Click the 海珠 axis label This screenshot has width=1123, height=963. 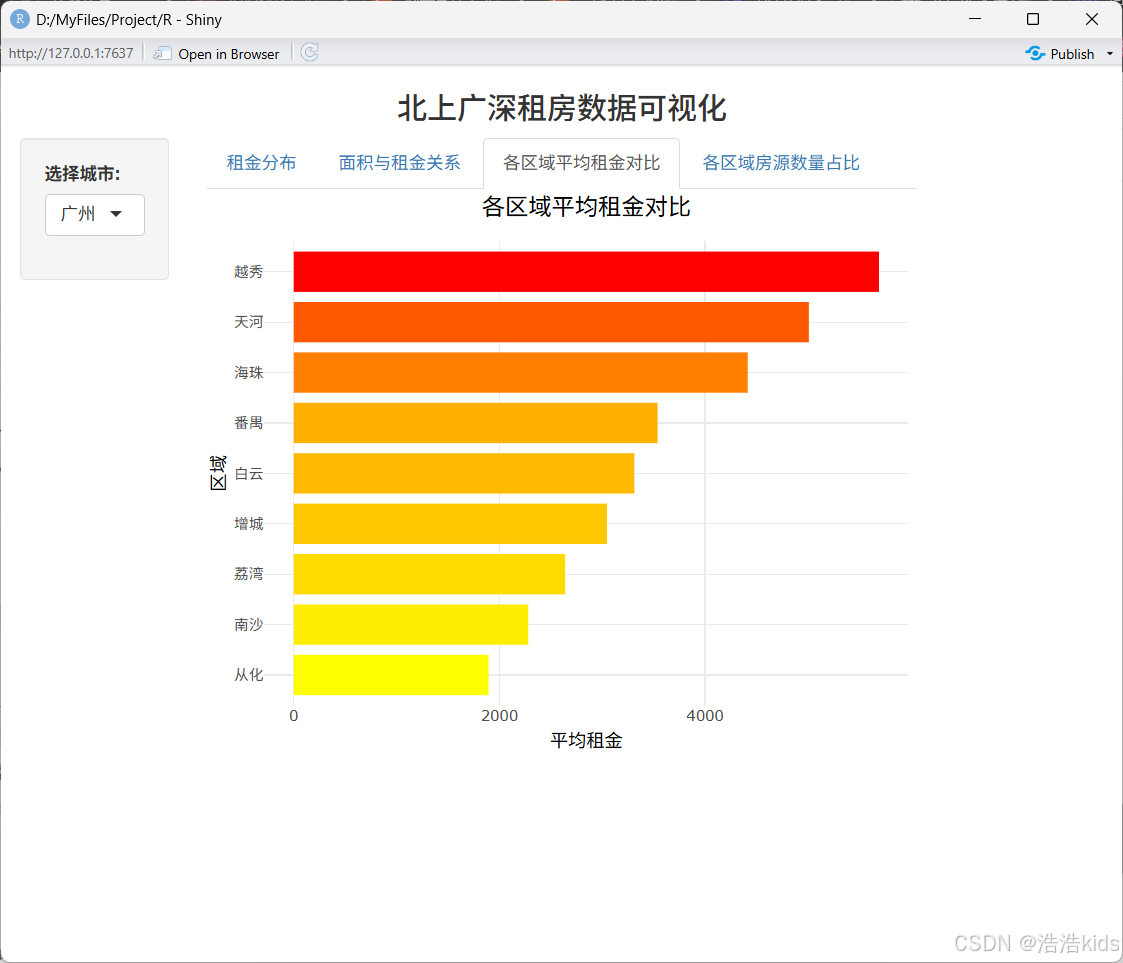point(249,372)
